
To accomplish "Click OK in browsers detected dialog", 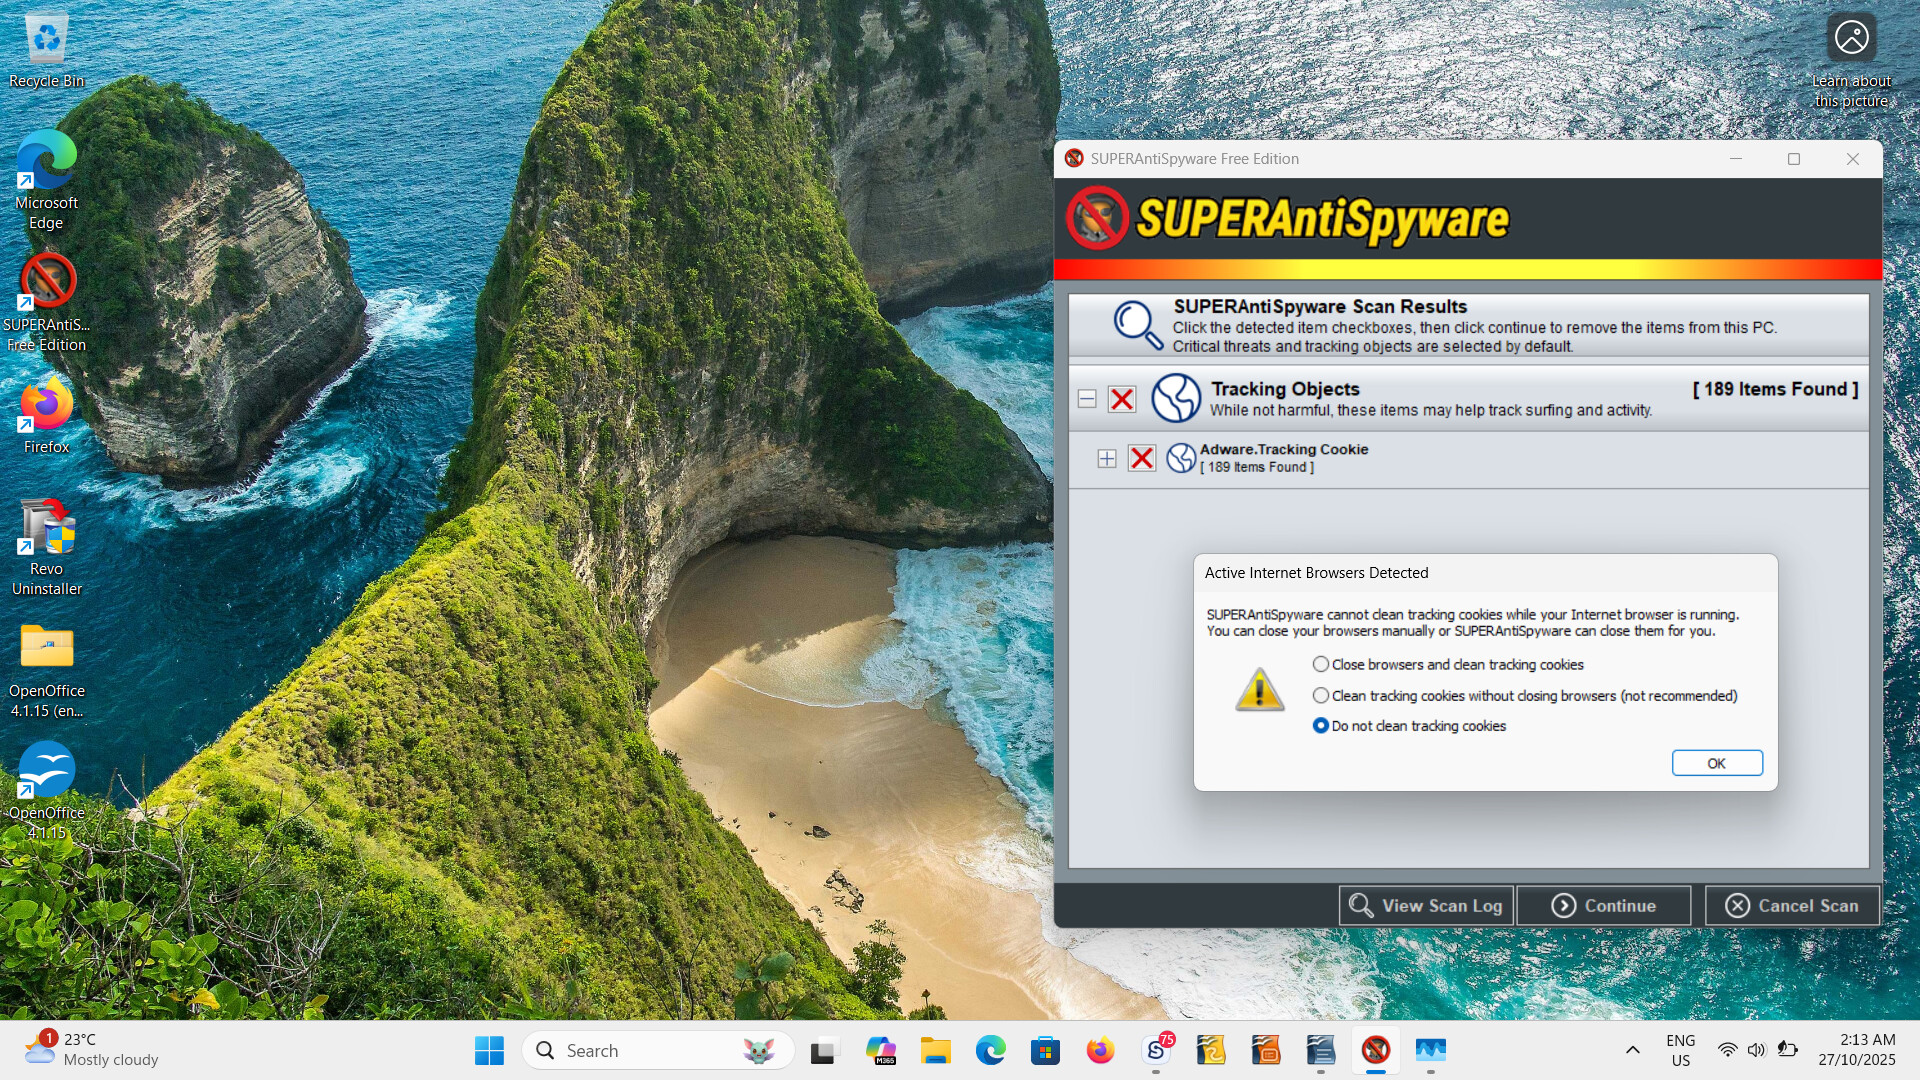I will [x=1716, y=763].
